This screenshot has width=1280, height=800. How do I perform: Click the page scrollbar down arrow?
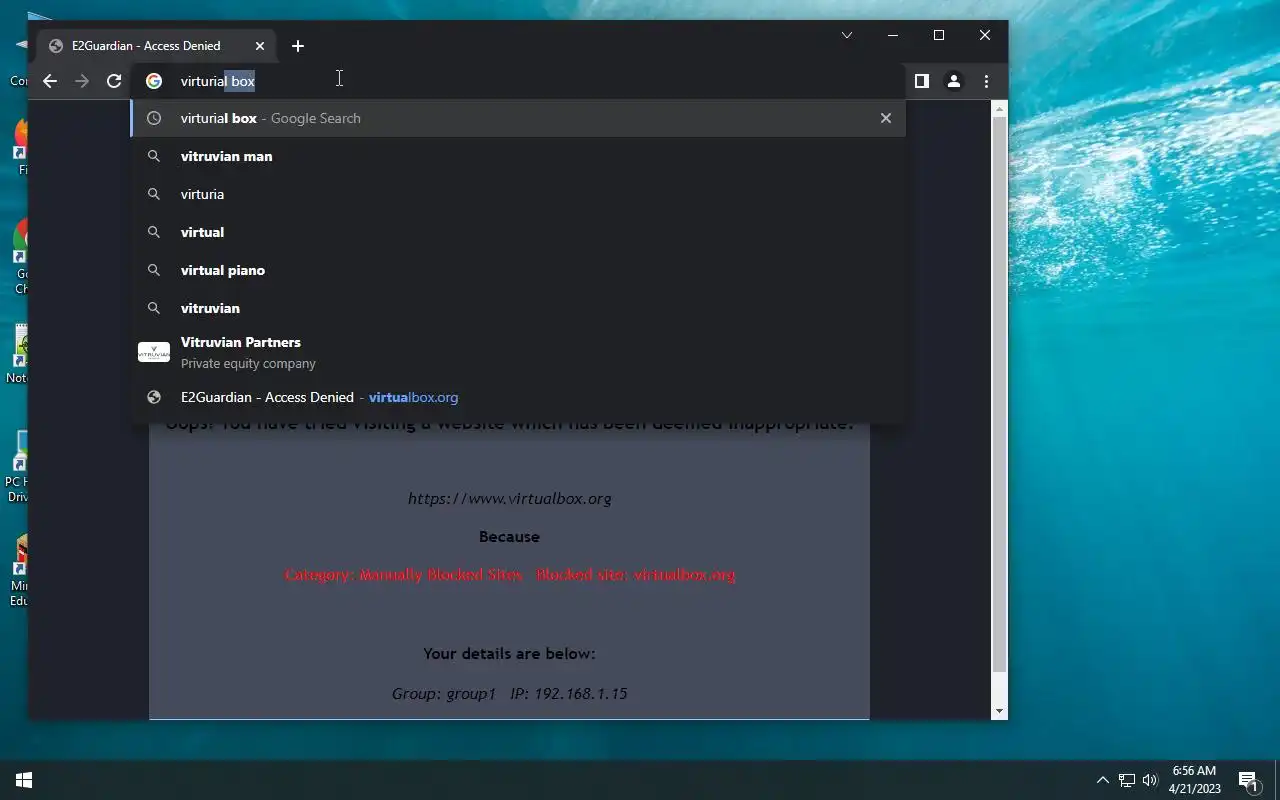(999, 711)
